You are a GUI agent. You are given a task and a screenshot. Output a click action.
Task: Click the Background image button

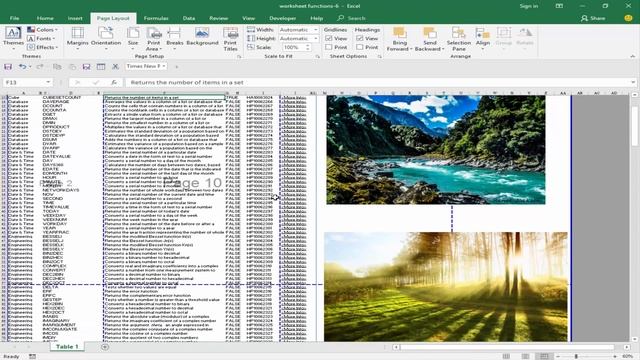(202, 37)
